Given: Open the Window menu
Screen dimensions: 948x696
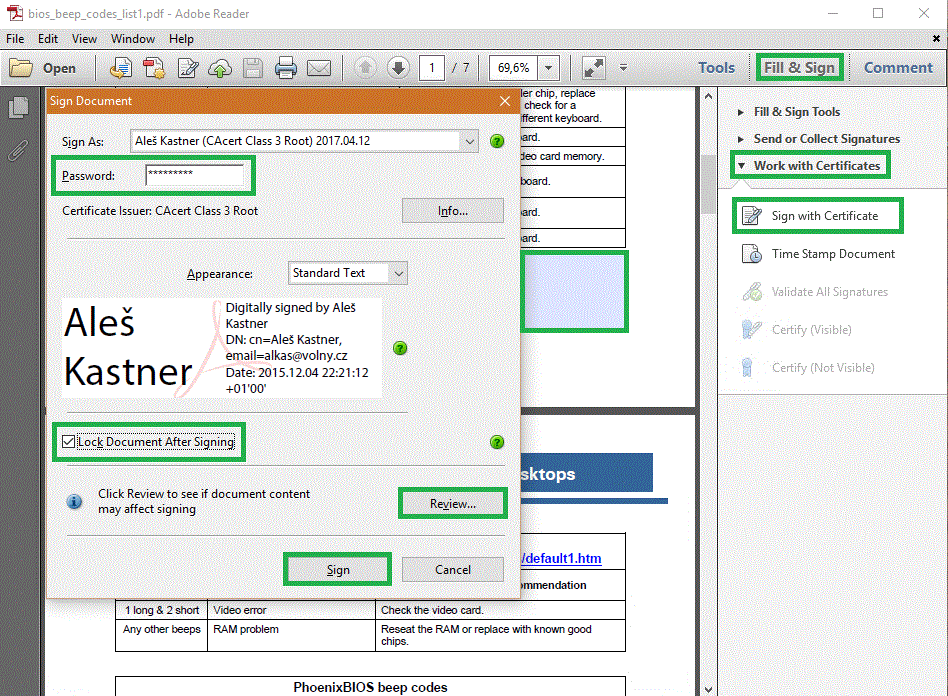Looking at the screenshot, I should tap(132, 39).
